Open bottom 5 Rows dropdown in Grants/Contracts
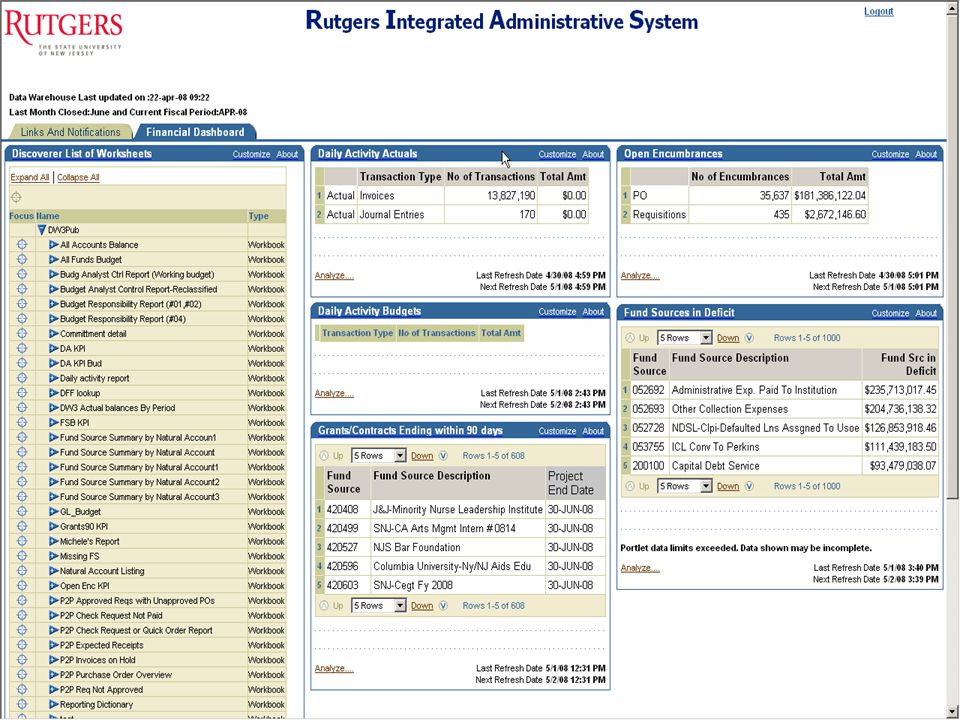 click(x=378, y=606)
